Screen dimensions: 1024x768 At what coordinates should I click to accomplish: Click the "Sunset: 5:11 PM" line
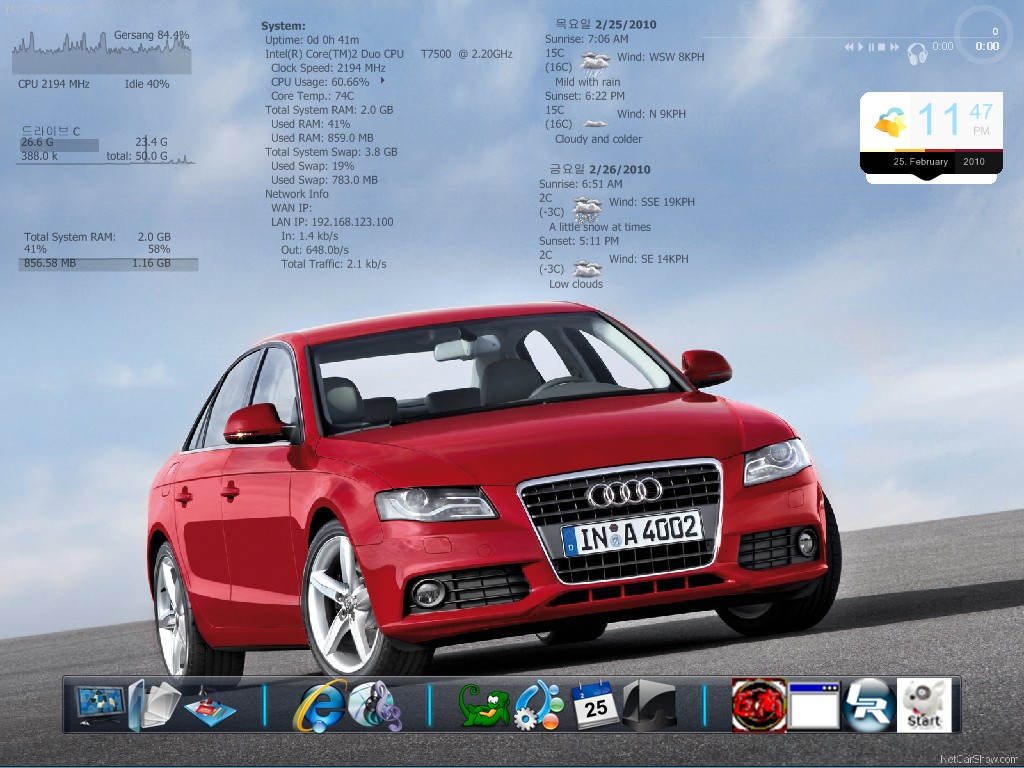(x=579, y=241)
